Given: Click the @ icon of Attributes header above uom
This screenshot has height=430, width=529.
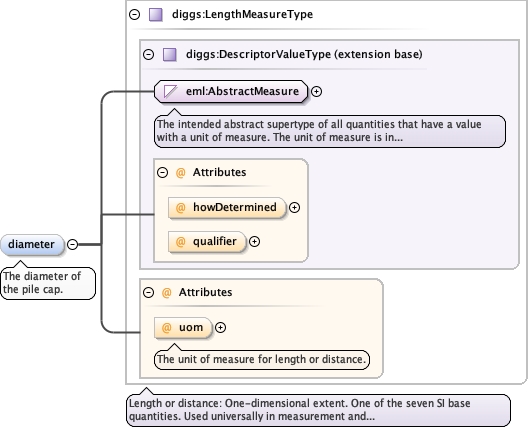Looking at the screenshot, I should (167, 292).
